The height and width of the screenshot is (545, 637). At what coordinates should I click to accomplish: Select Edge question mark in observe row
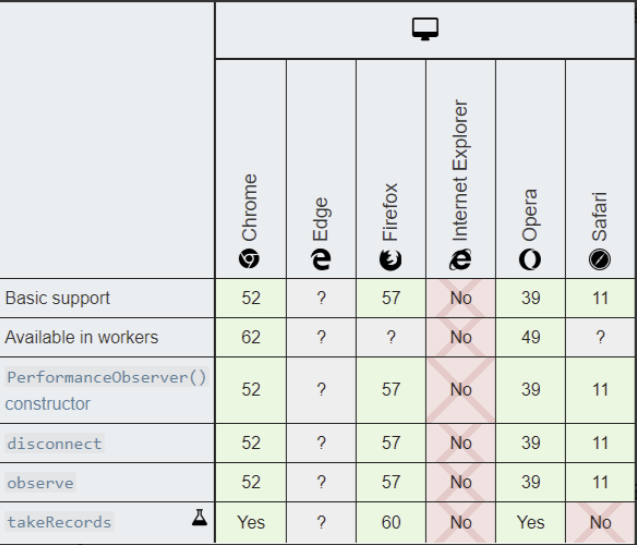(x=321, y=482)
